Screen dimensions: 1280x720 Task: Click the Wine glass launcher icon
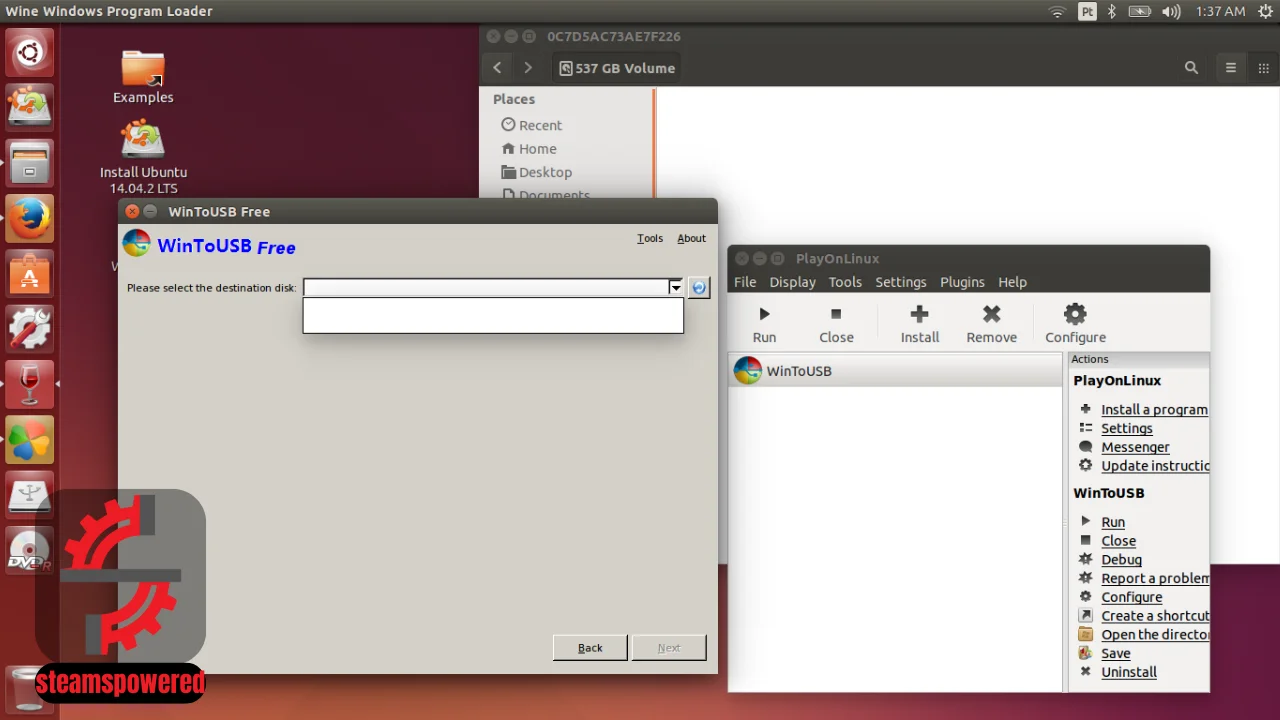point(29,383)
